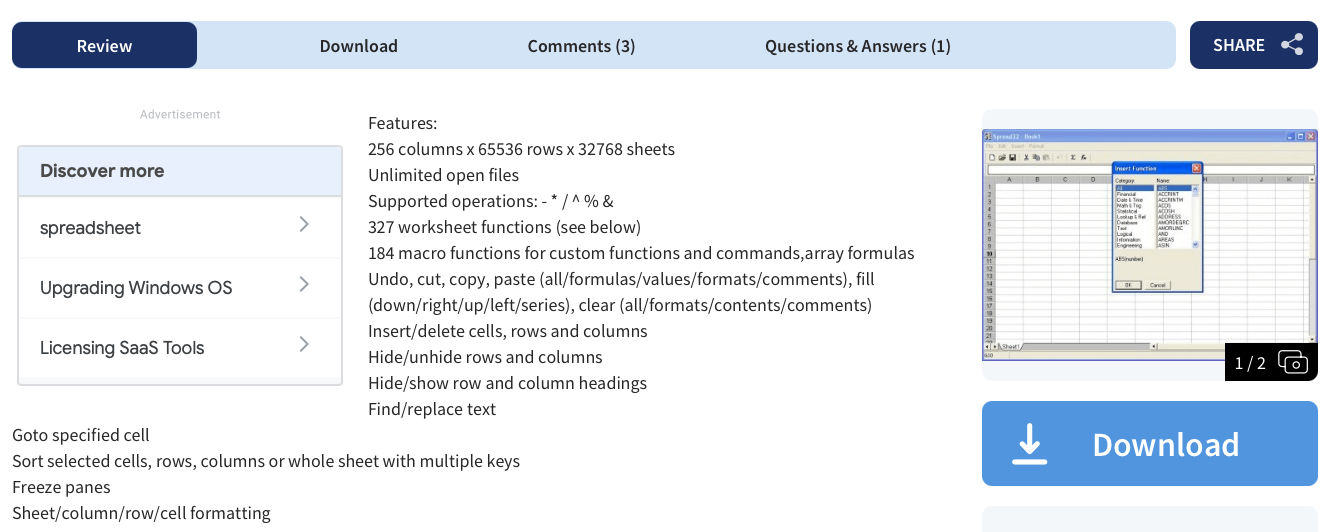This screenshot has width=1336, height=532.
Task: Click the SHARE button
Action: (1254, 45)
